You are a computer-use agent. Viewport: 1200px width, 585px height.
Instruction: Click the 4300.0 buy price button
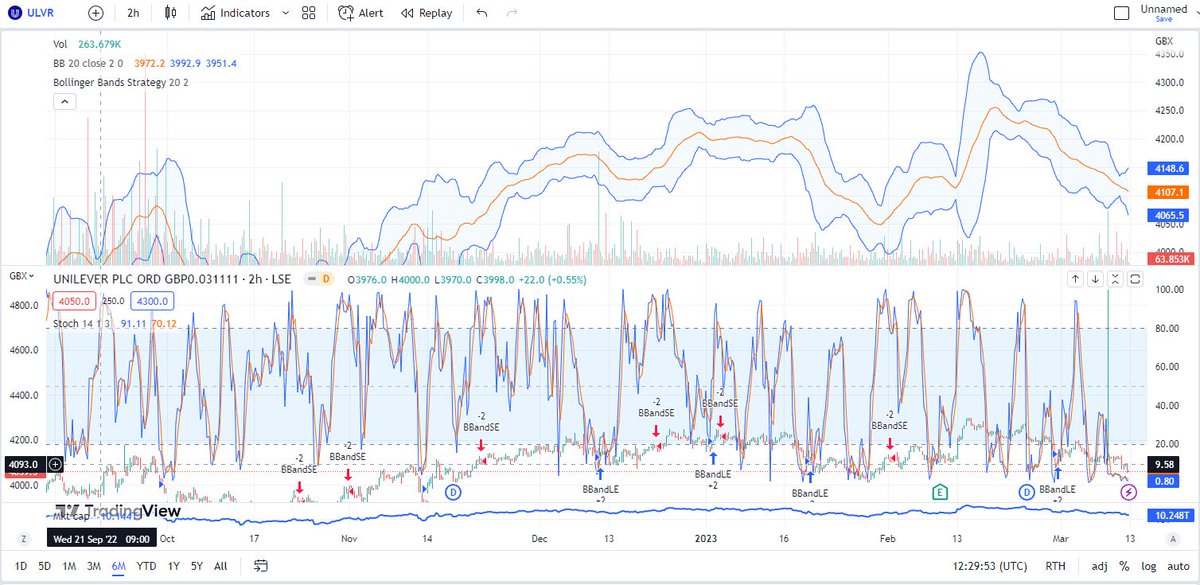click(x=150, y=300)
